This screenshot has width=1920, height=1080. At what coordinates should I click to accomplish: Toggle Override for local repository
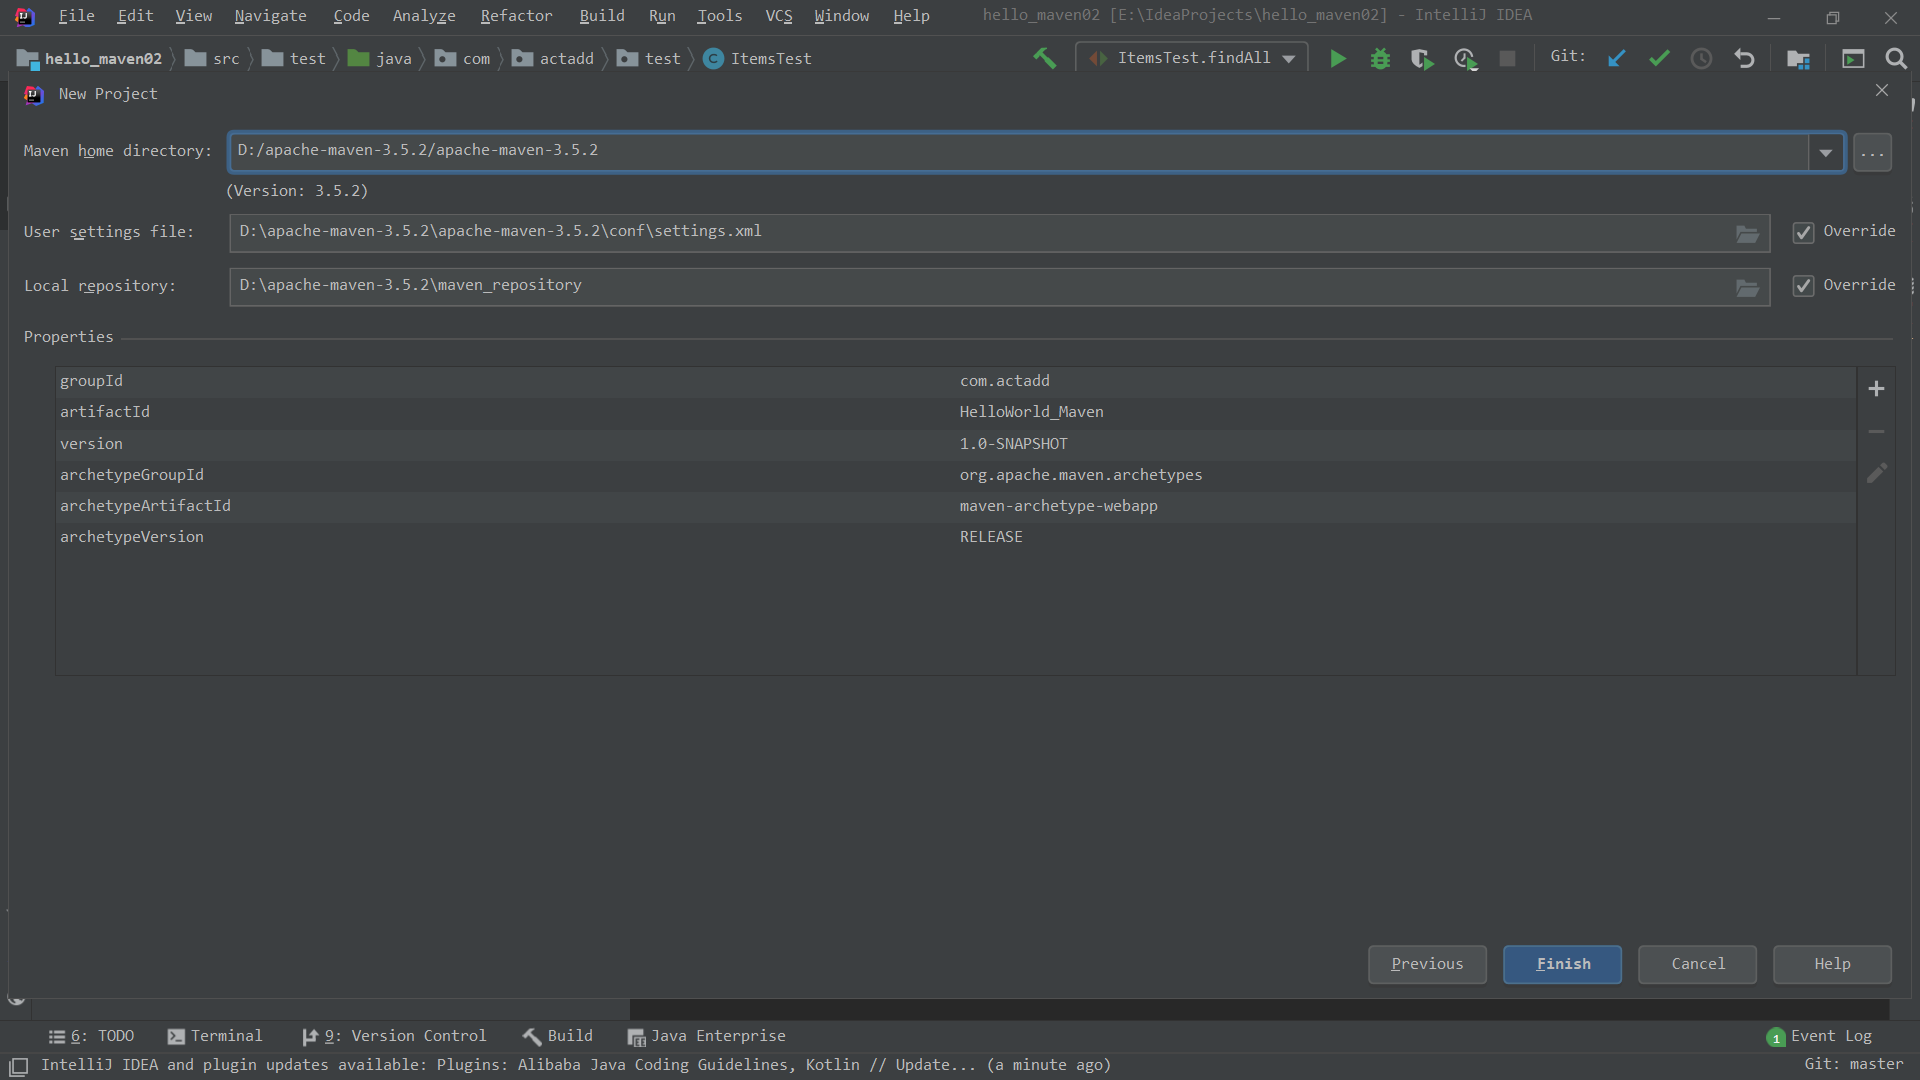click(x=1803, y=286)
